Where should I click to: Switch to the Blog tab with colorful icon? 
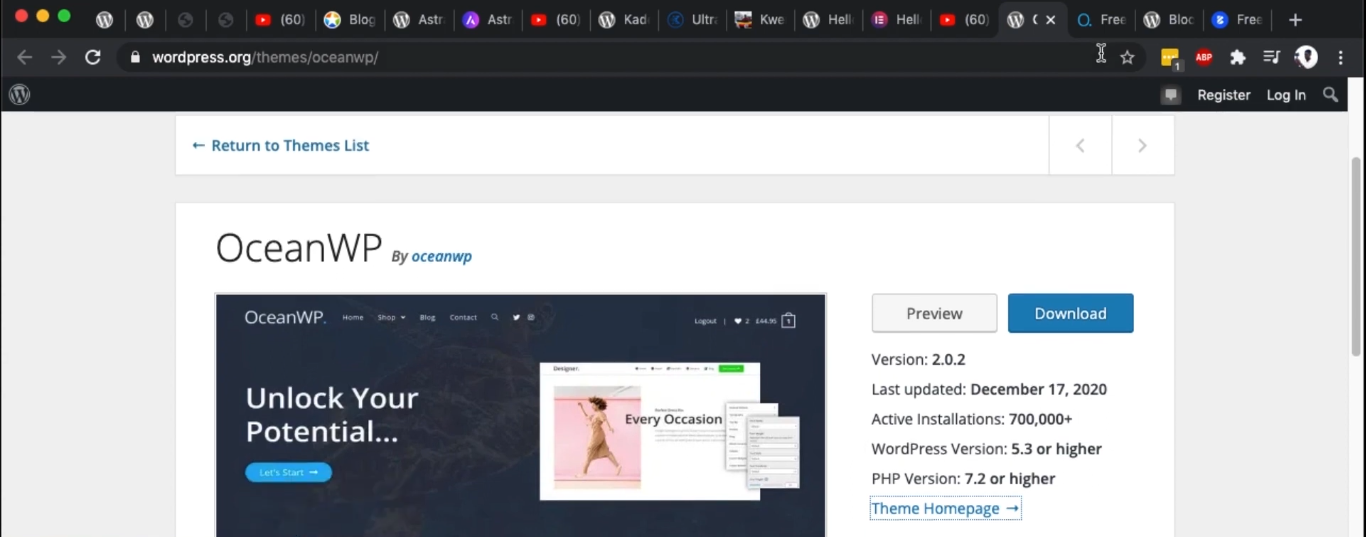tap(349, 20)
